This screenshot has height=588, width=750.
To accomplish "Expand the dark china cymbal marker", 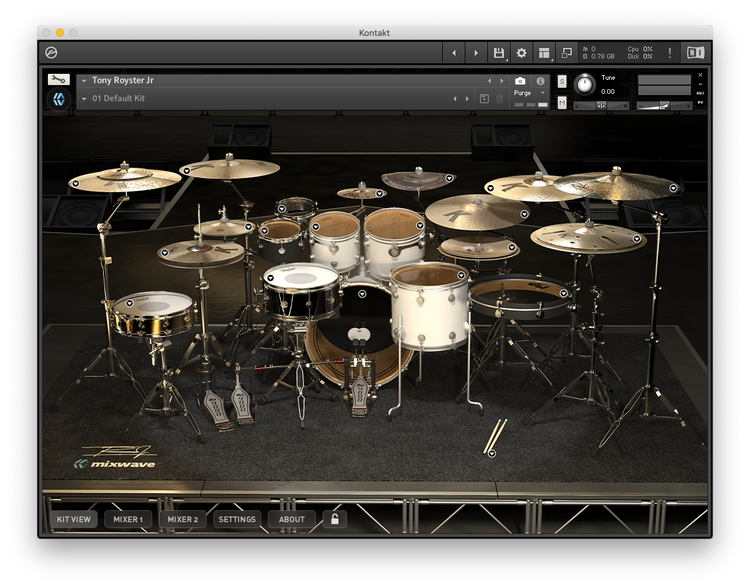I will (449, 178).
